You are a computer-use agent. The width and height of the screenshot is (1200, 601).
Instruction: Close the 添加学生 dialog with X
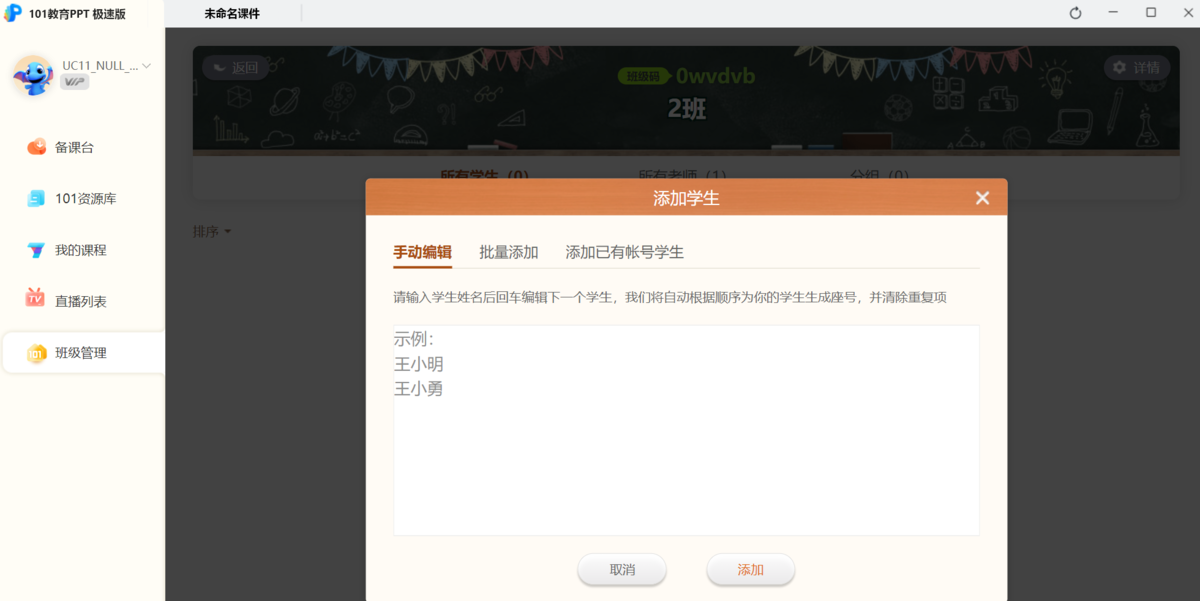(x=982, y=198)
